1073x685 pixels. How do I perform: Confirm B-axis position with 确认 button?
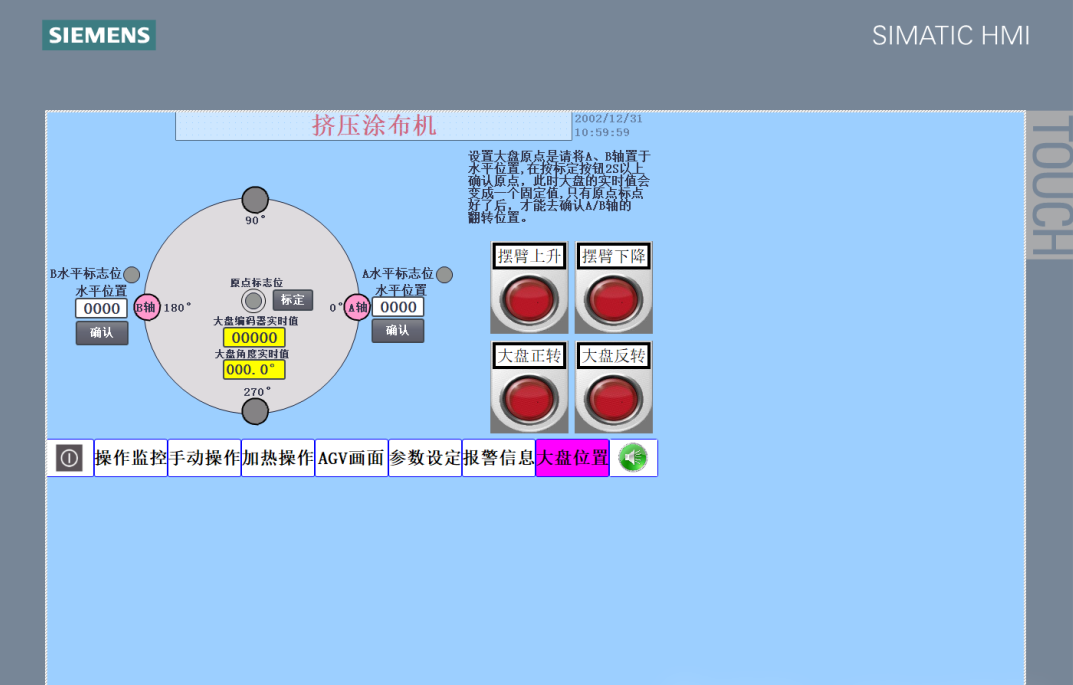pos(102,333)
